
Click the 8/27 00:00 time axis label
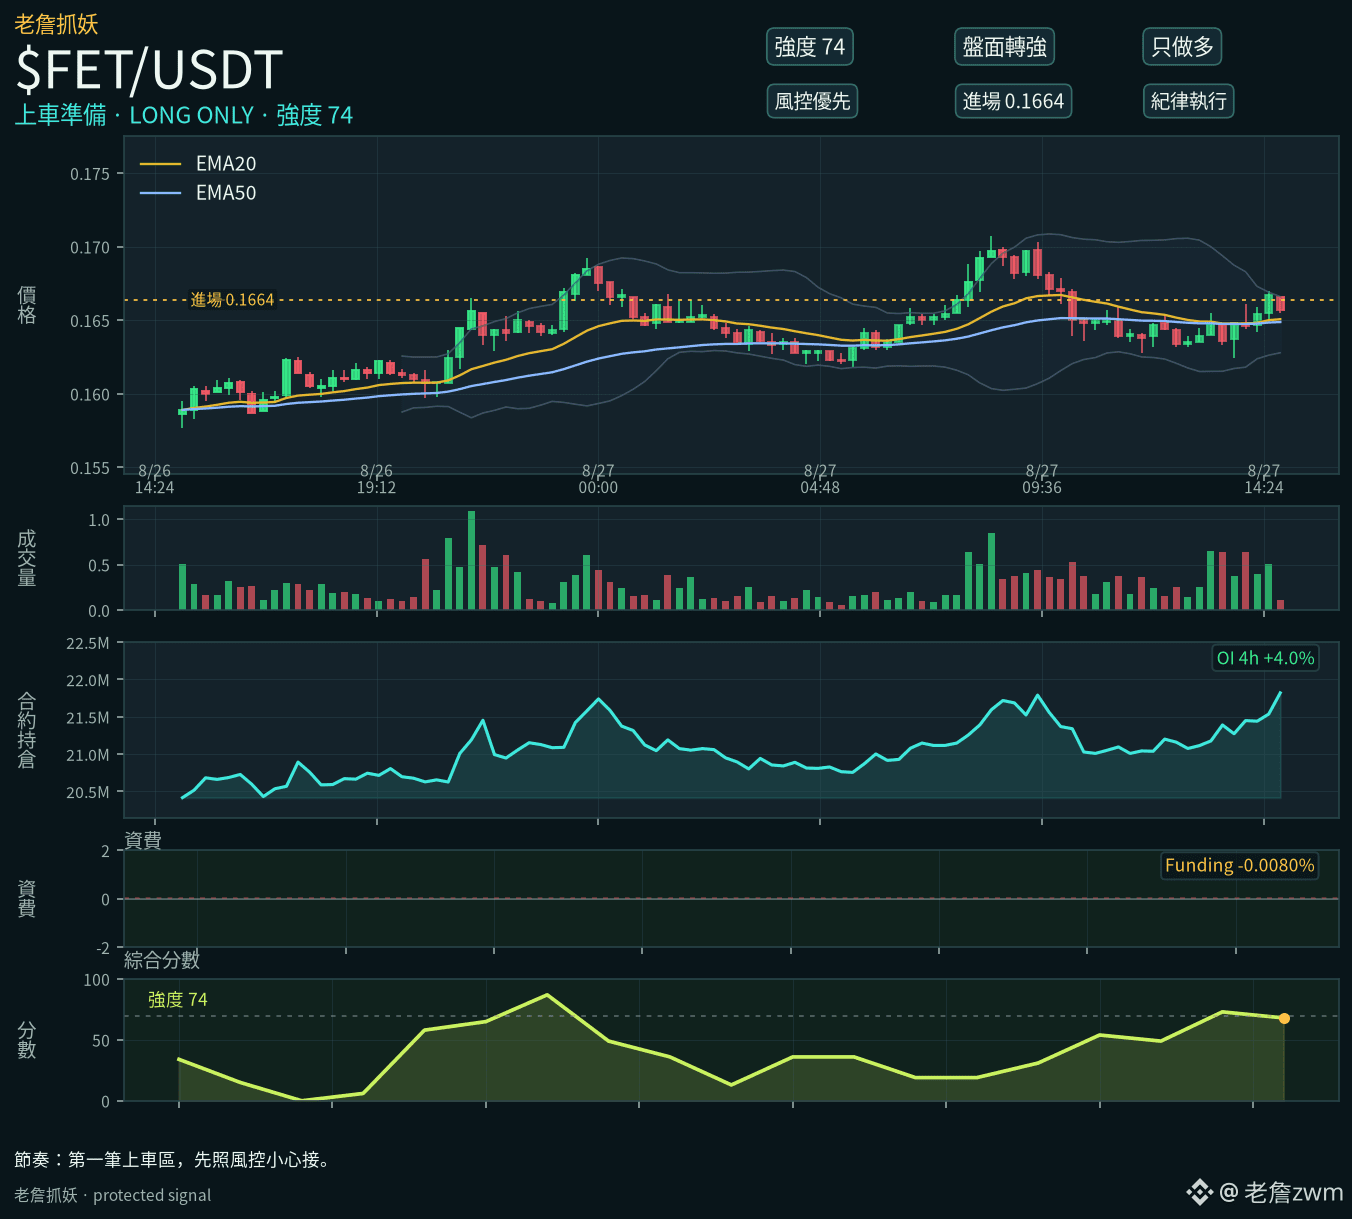click(x=598, y=480)
